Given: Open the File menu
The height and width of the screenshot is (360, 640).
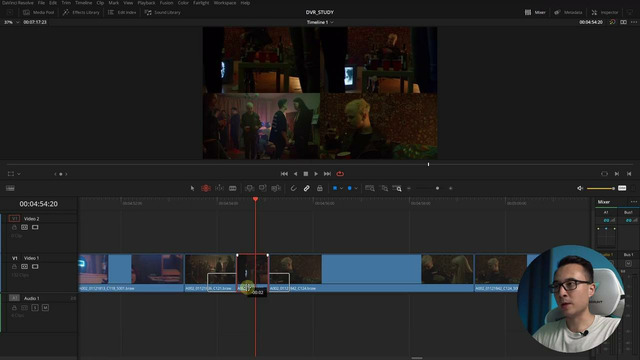Looking at the screenshot, I should 41,3.
